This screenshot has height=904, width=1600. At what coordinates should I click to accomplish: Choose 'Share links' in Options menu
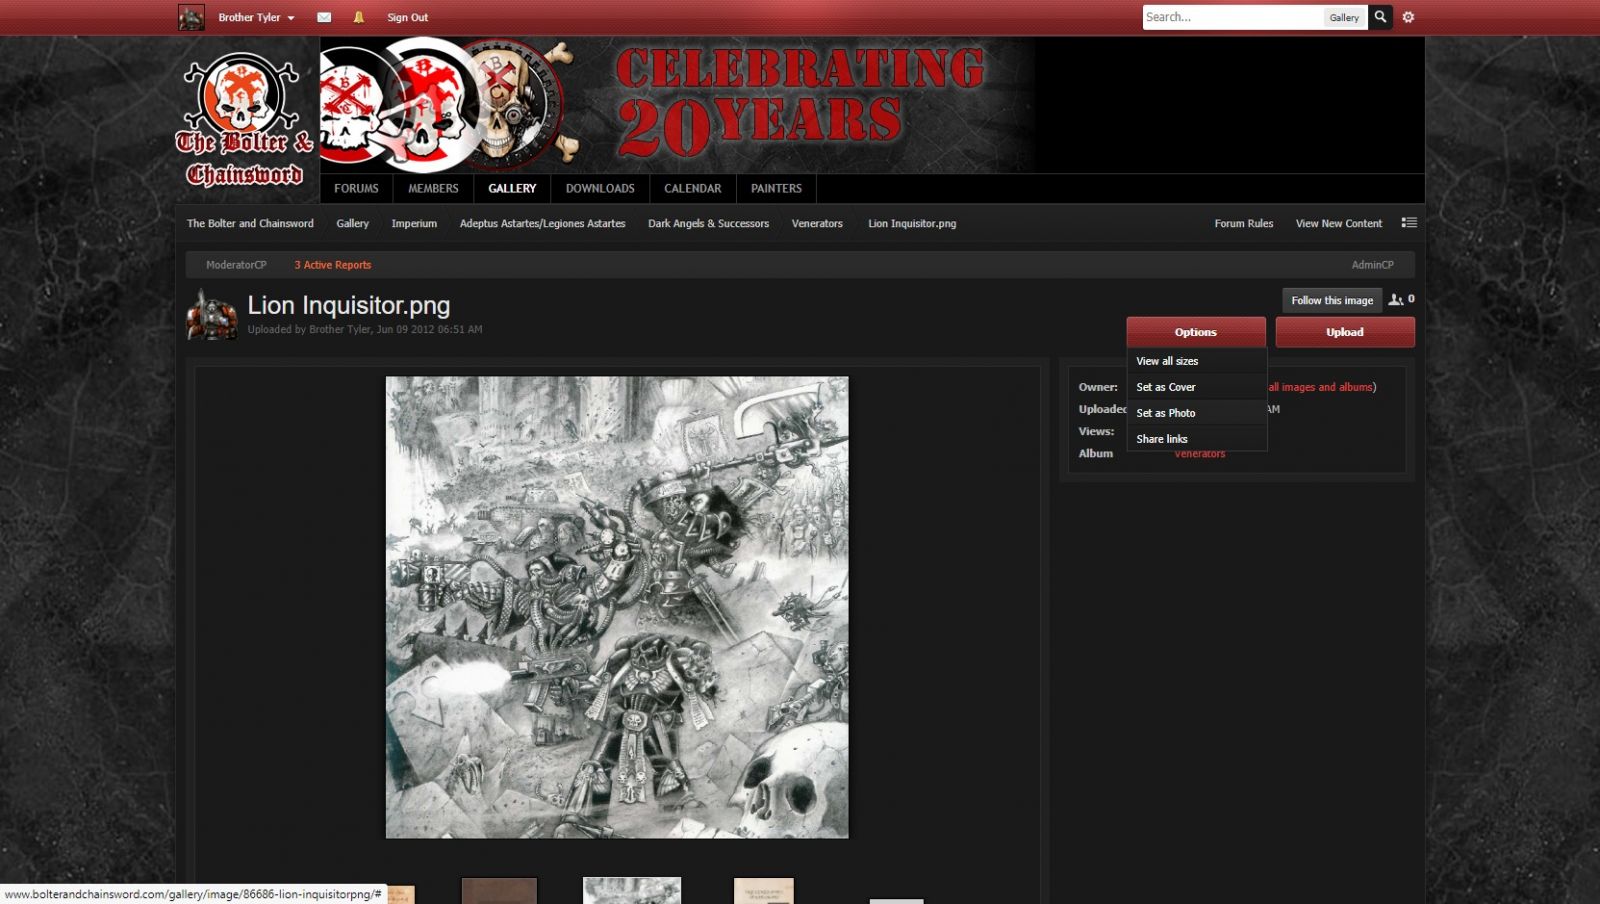click(x=1162, y=439)
